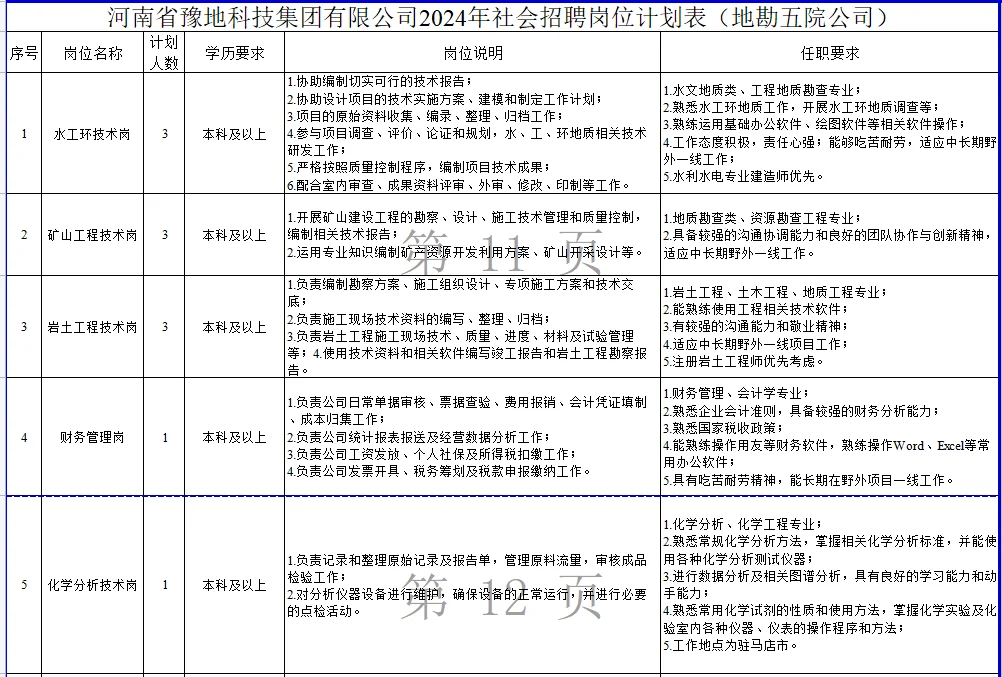Select serial number 4 cell
The width and height of the screenshot is (1002, 677).
[24, 437]
